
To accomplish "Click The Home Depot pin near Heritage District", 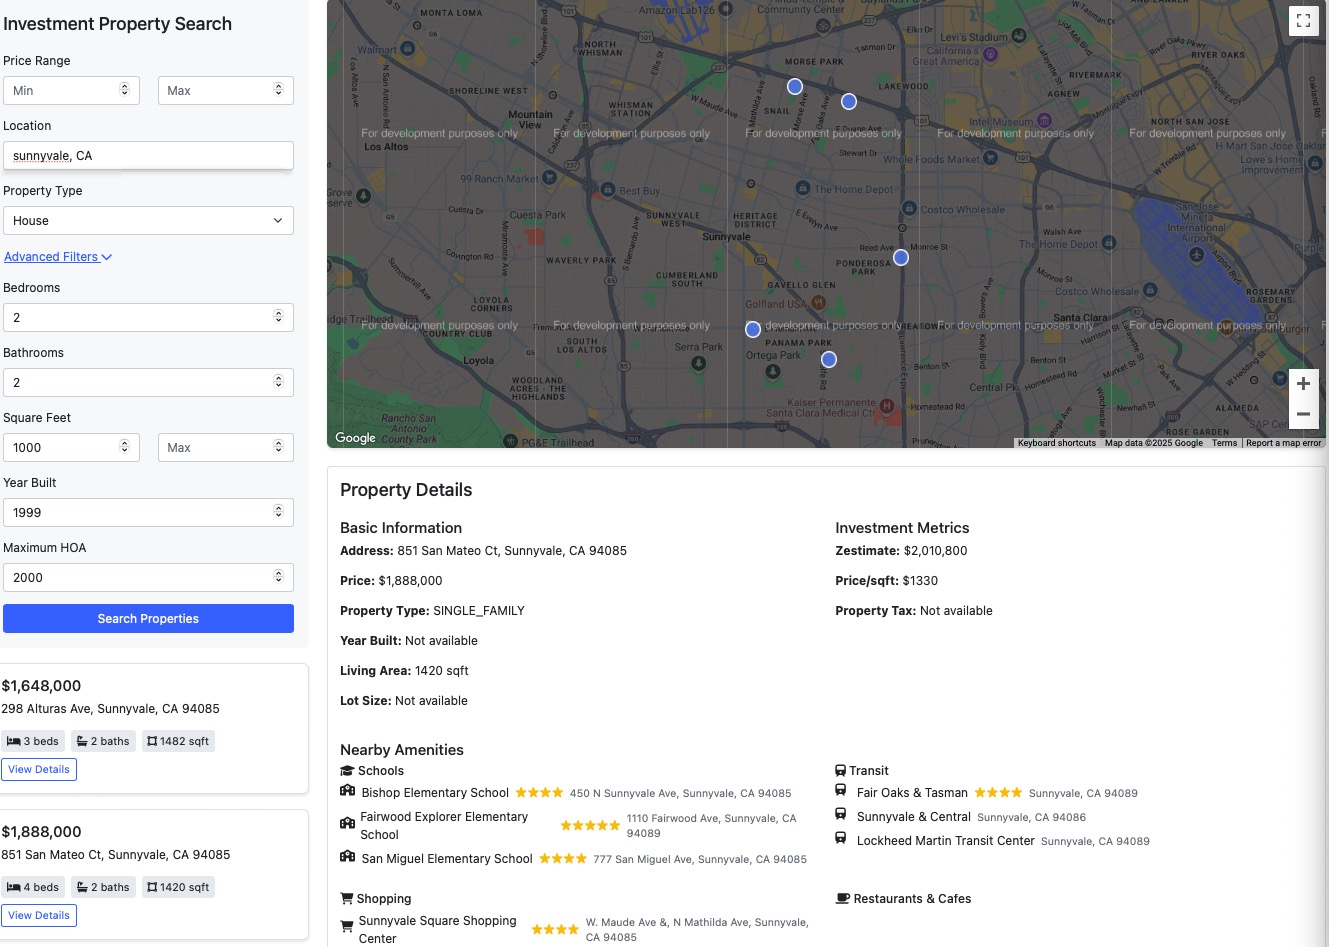I will [x=803, y=188].
